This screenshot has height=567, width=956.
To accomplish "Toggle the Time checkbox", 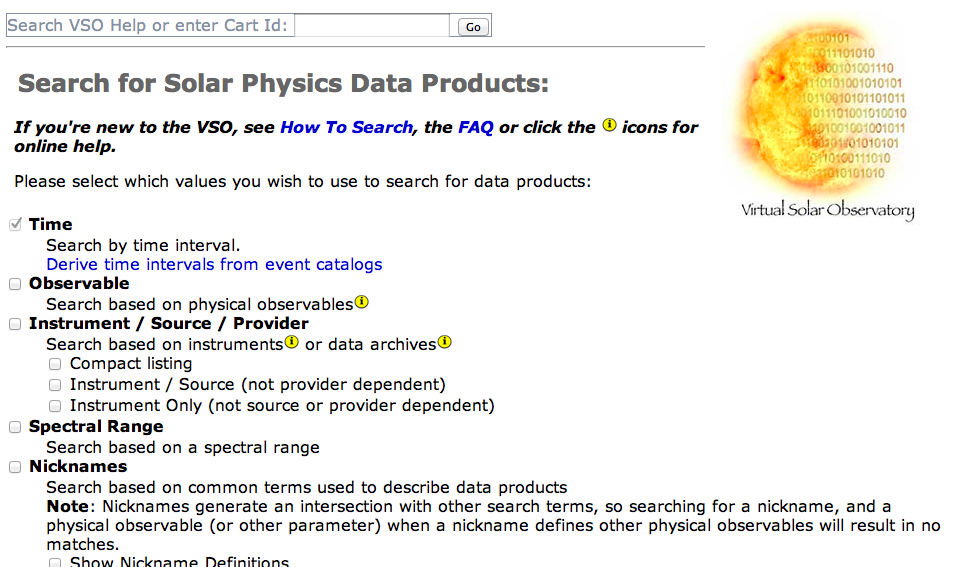I will tap(15, 224).
